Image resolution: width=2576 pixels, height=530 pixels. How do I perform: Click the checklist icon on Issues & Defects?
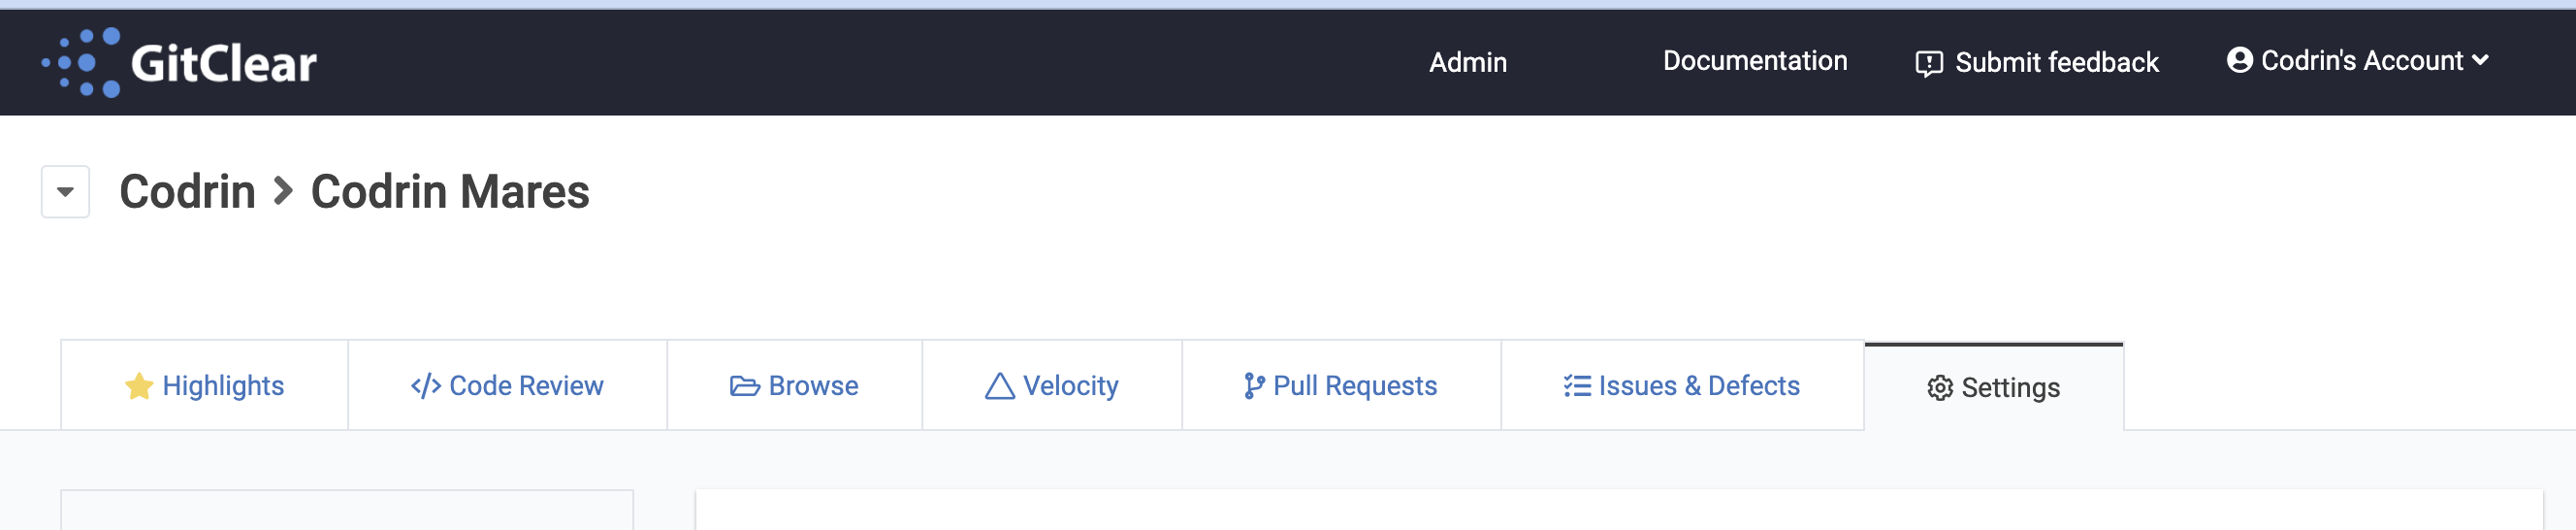click(x=1577, y=386)
